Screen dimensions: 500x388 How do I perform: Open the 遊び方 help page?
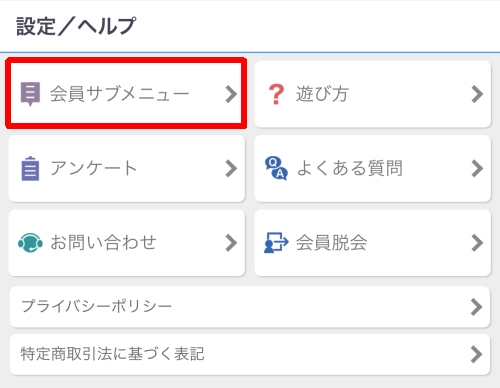pyautogui.click(x=373, y=94)
